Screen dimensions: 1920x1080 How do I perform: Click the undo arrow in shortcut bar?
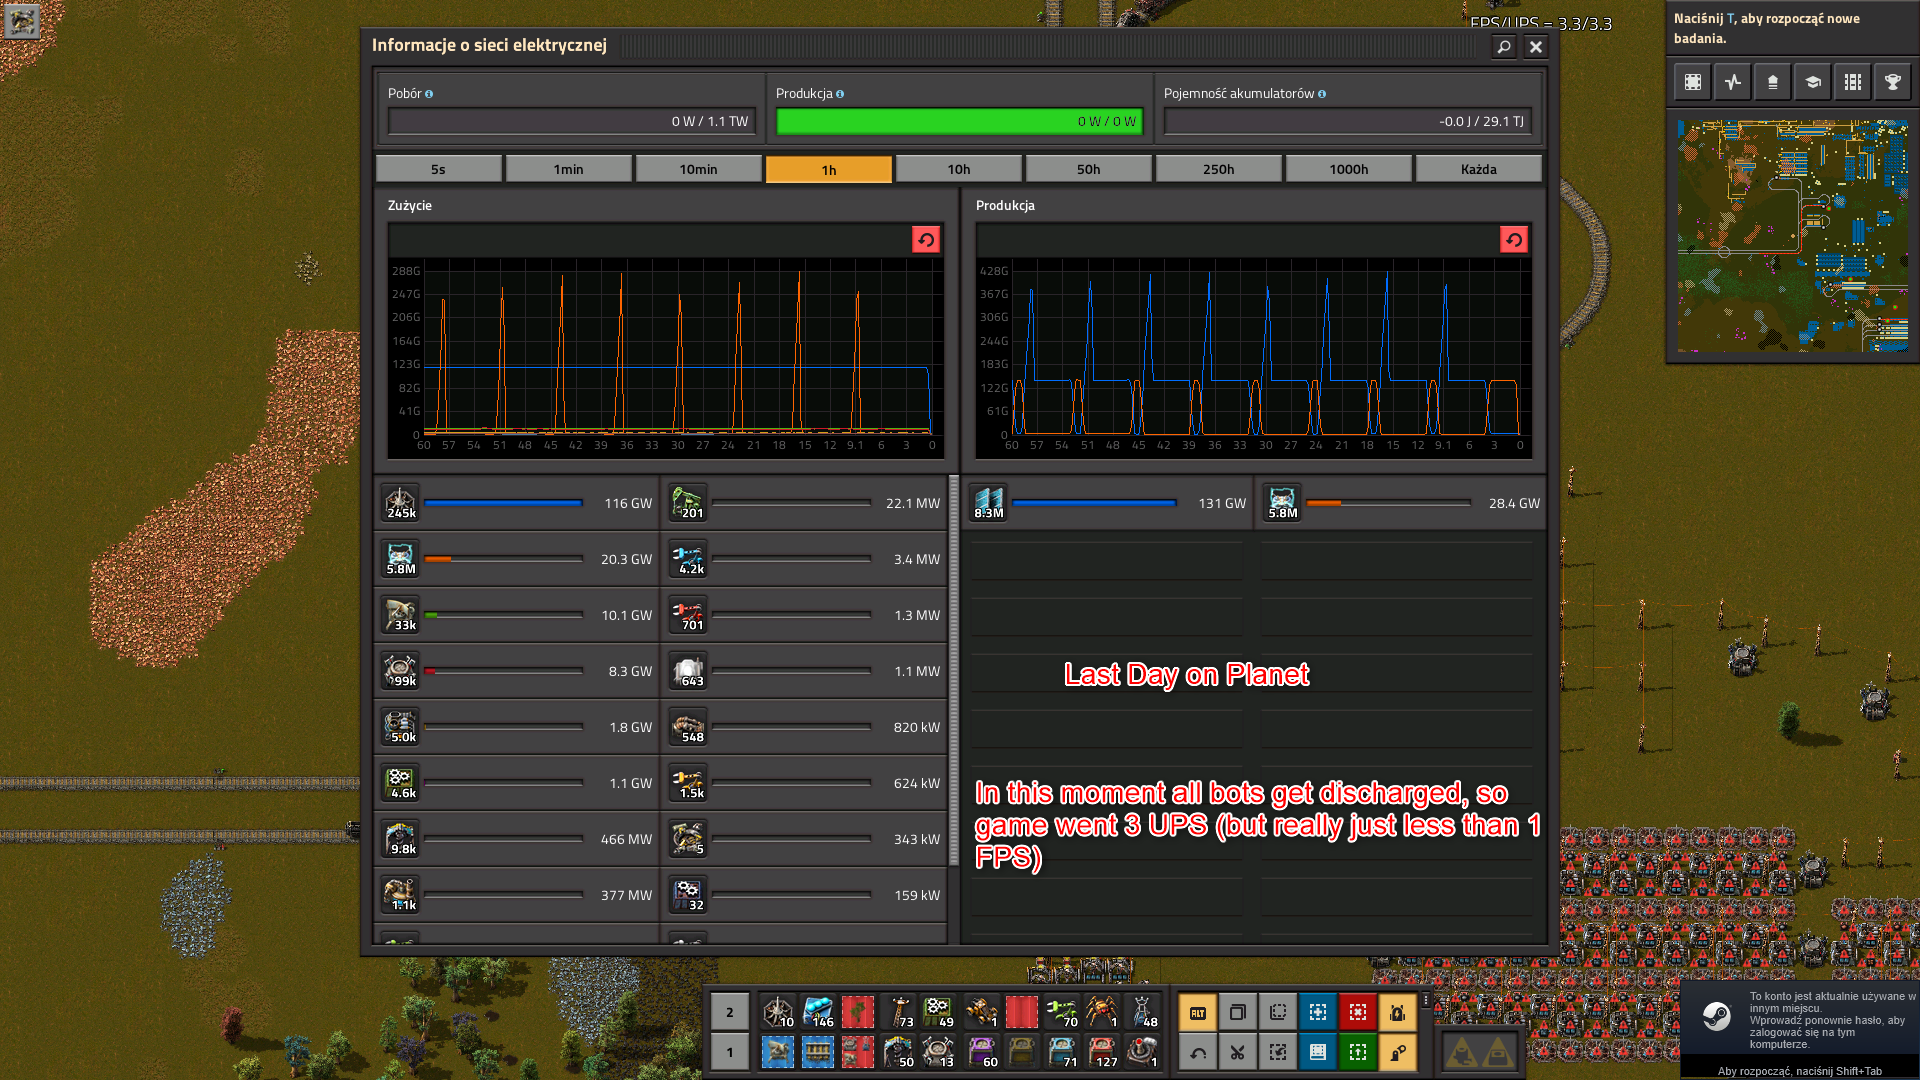[x=1197, y=1052]
